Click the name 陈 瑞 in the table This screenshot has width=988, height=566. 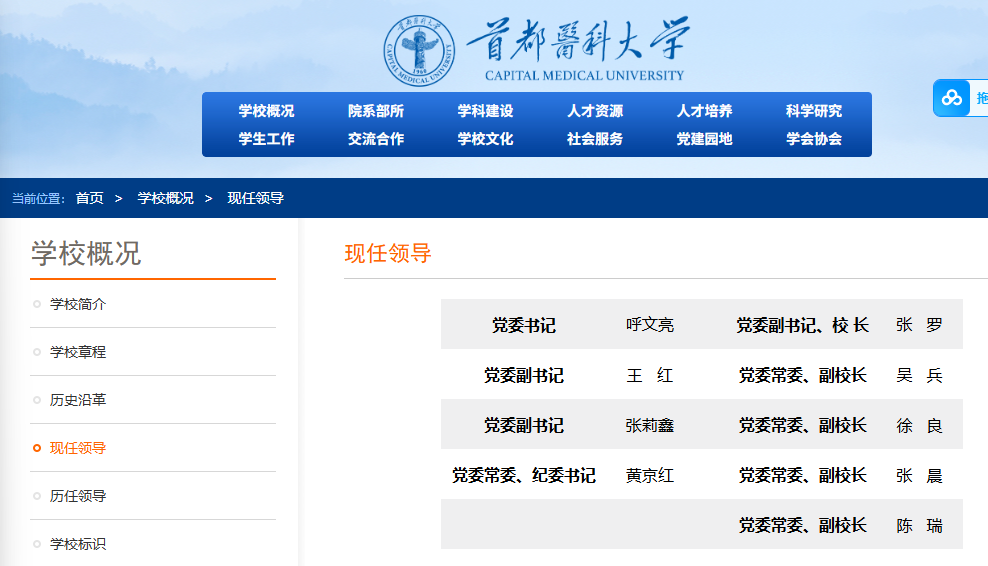tap(919, 525)
